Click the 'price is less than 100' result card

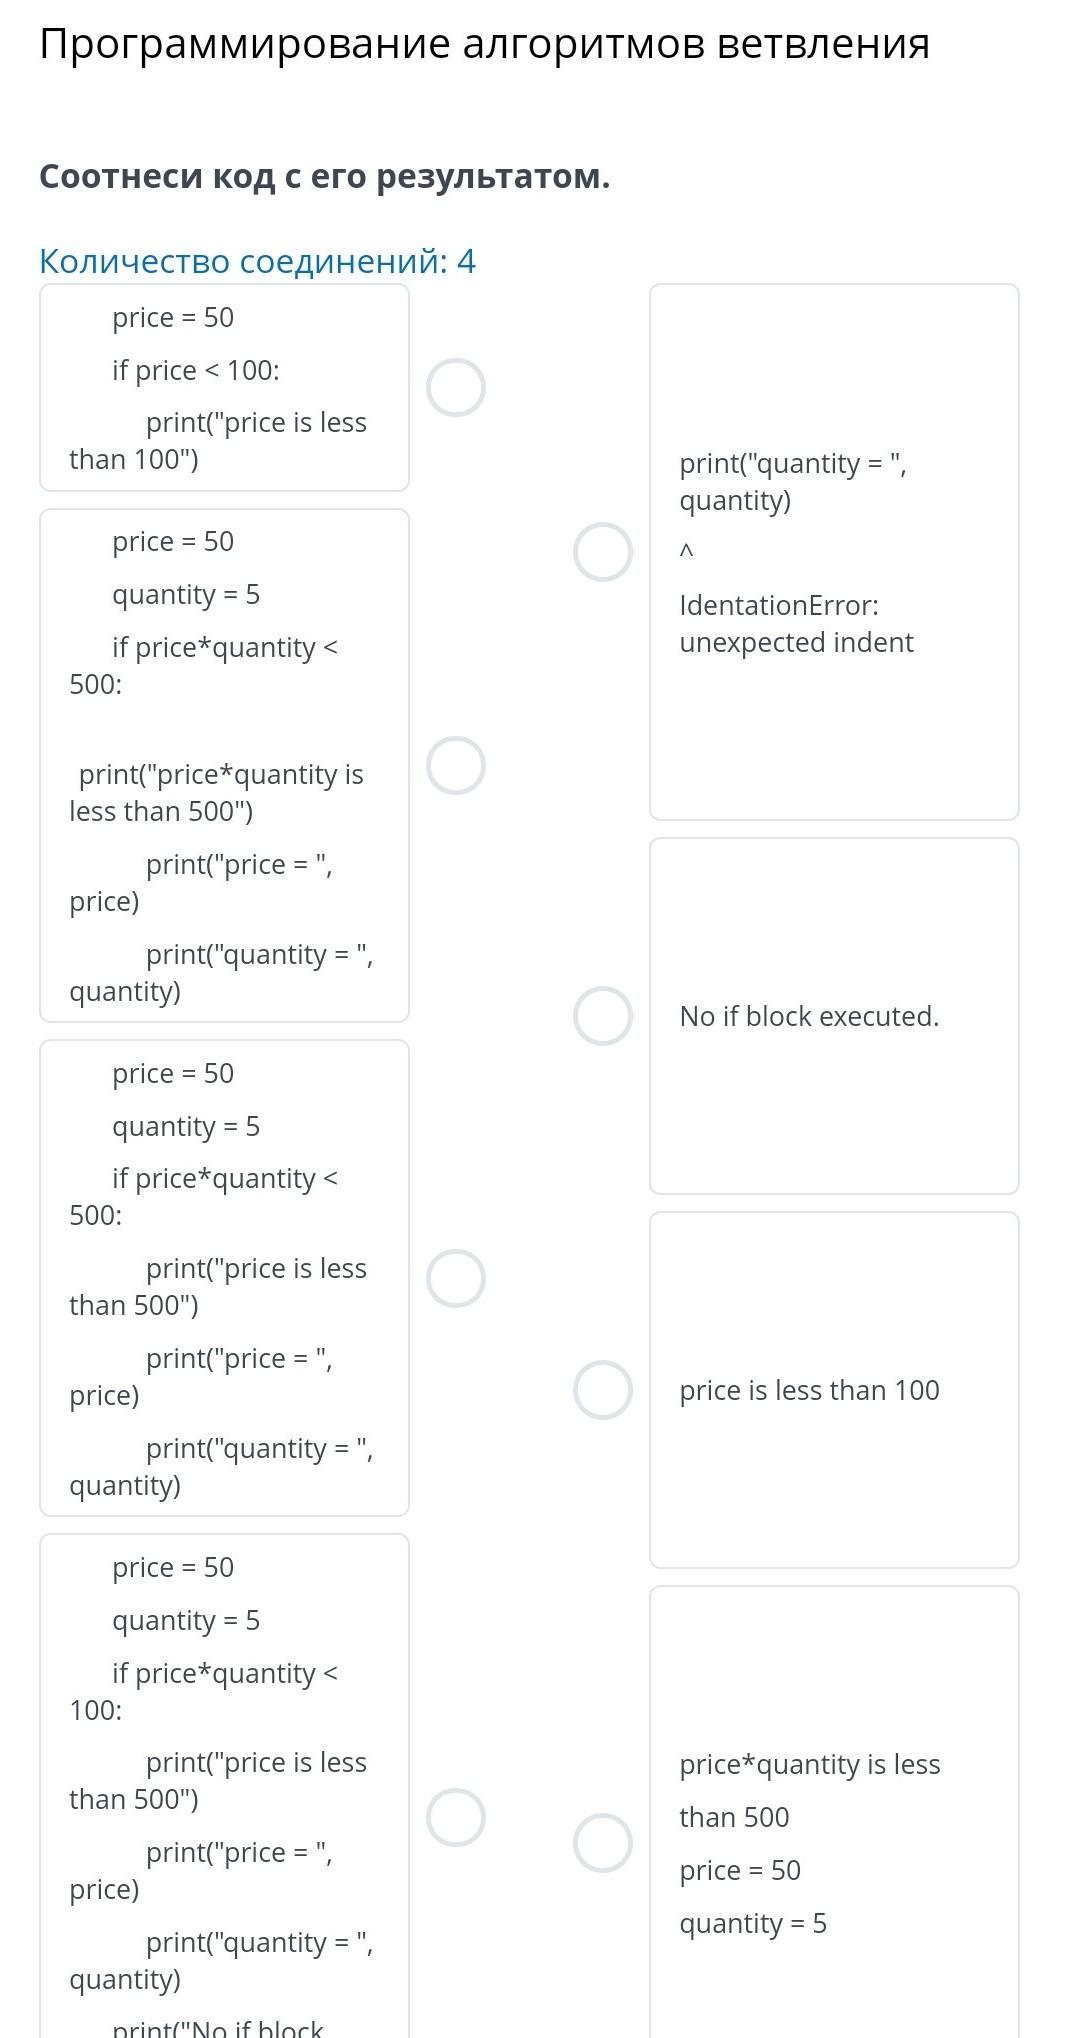tap(834, 1390)
